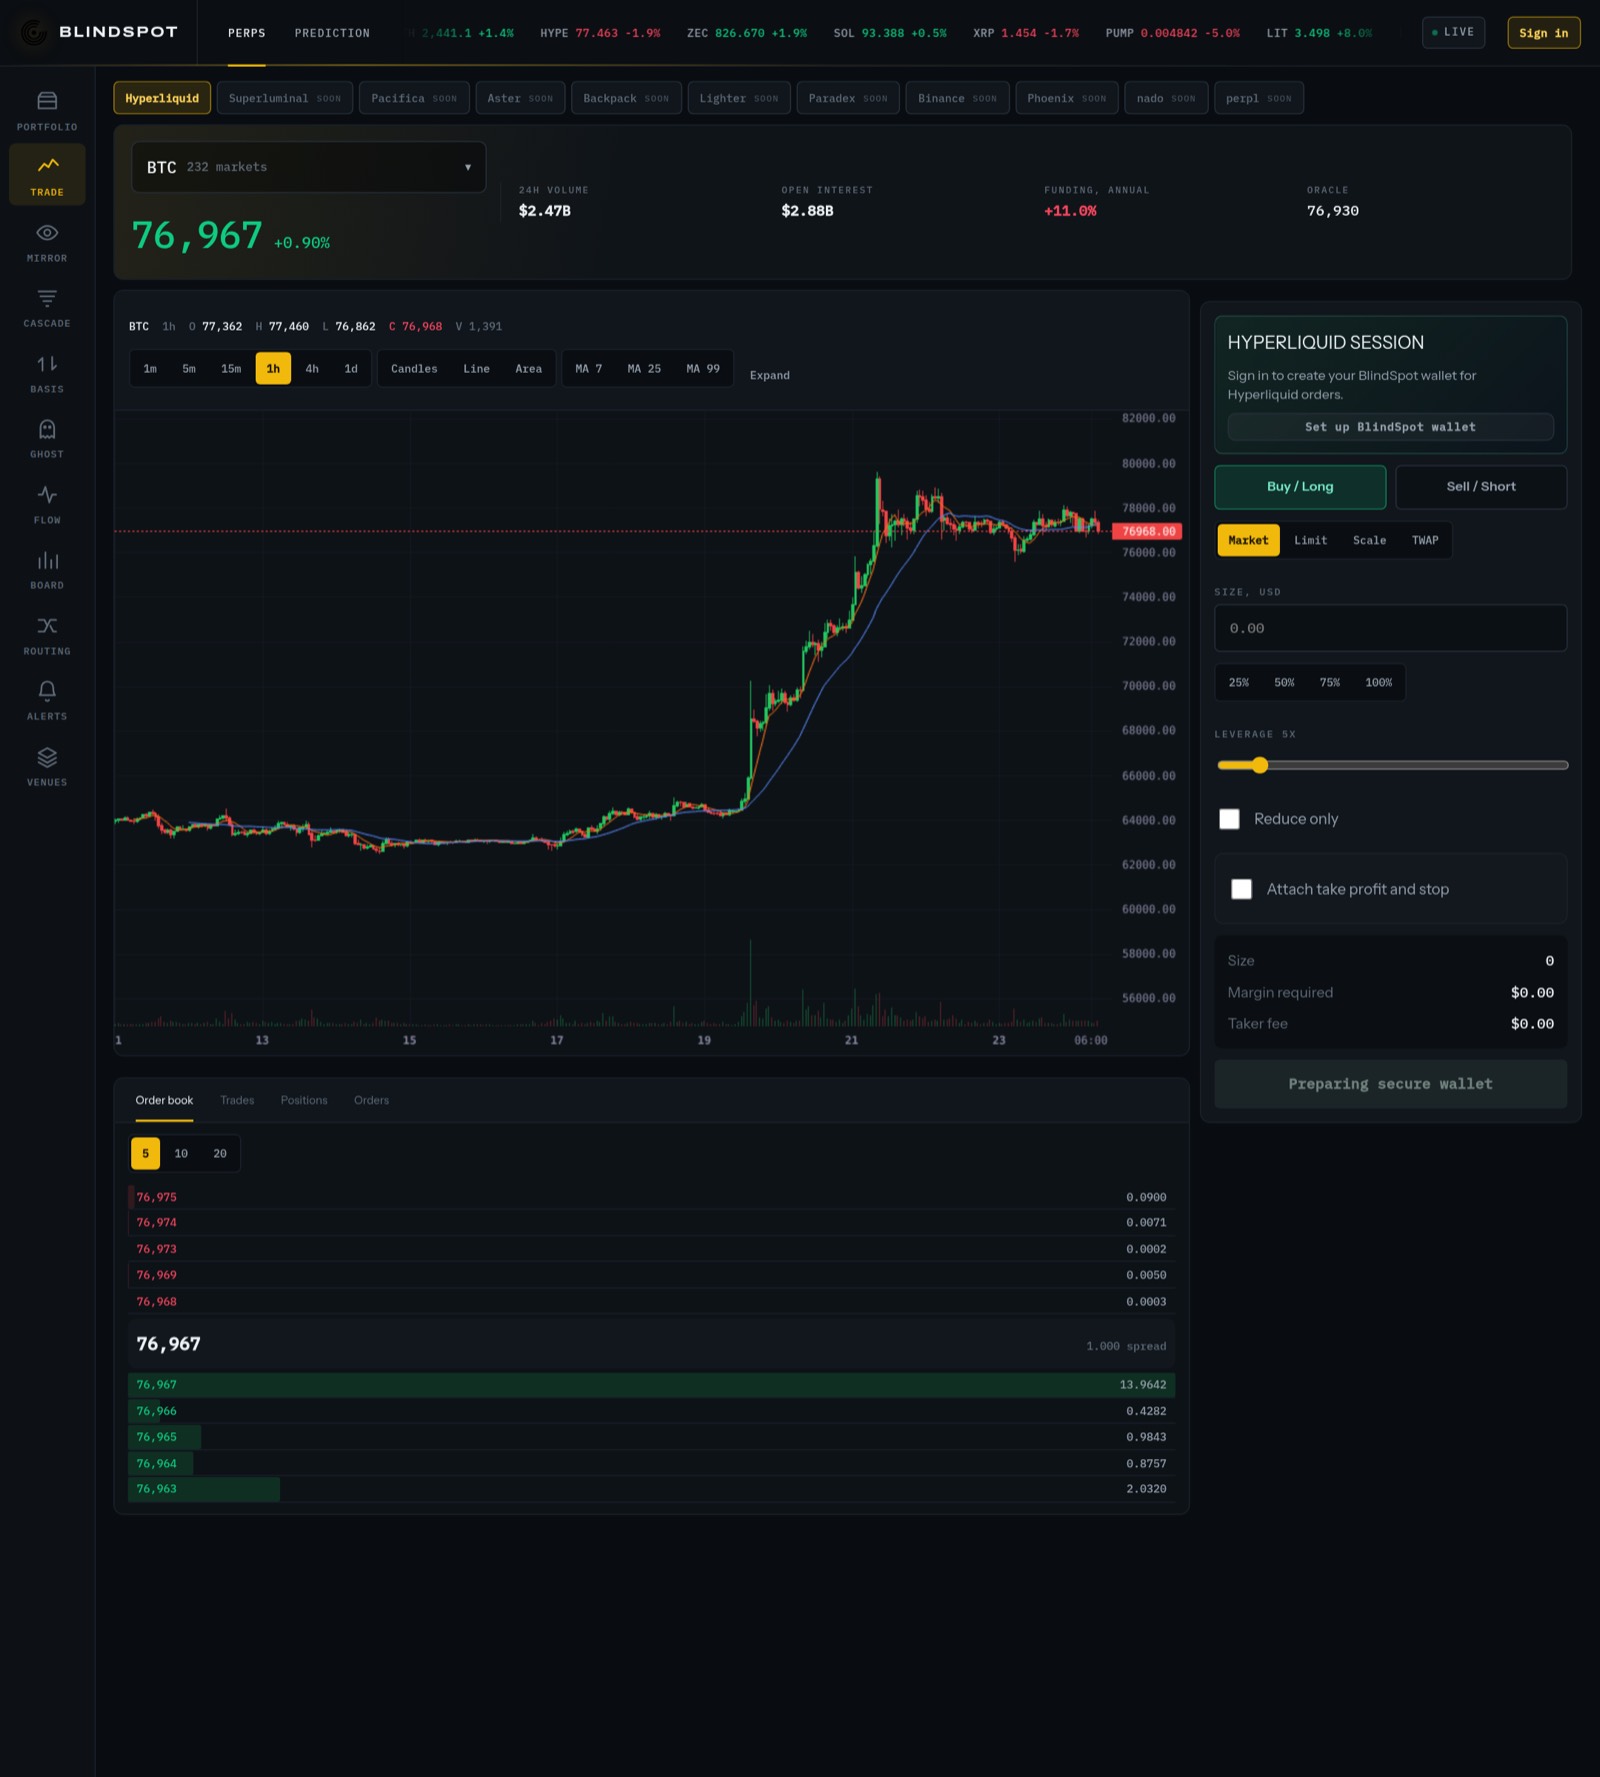Open the Mirror eye icon

47,242
